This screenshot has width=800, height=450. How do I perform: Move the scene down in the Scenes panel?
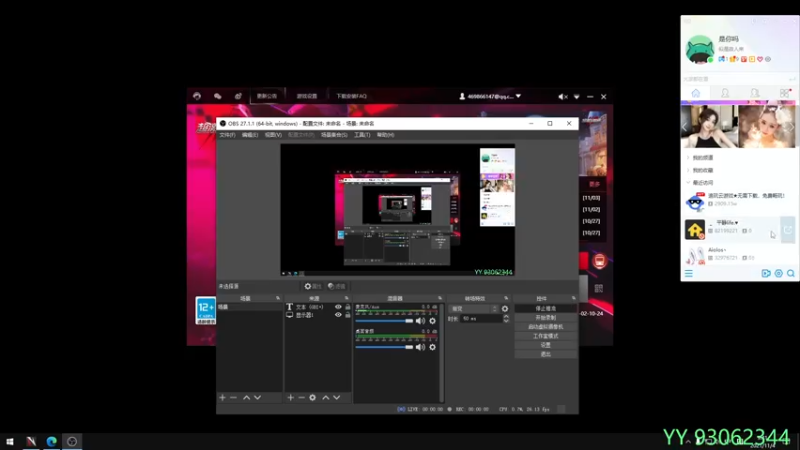click(258, 397)
